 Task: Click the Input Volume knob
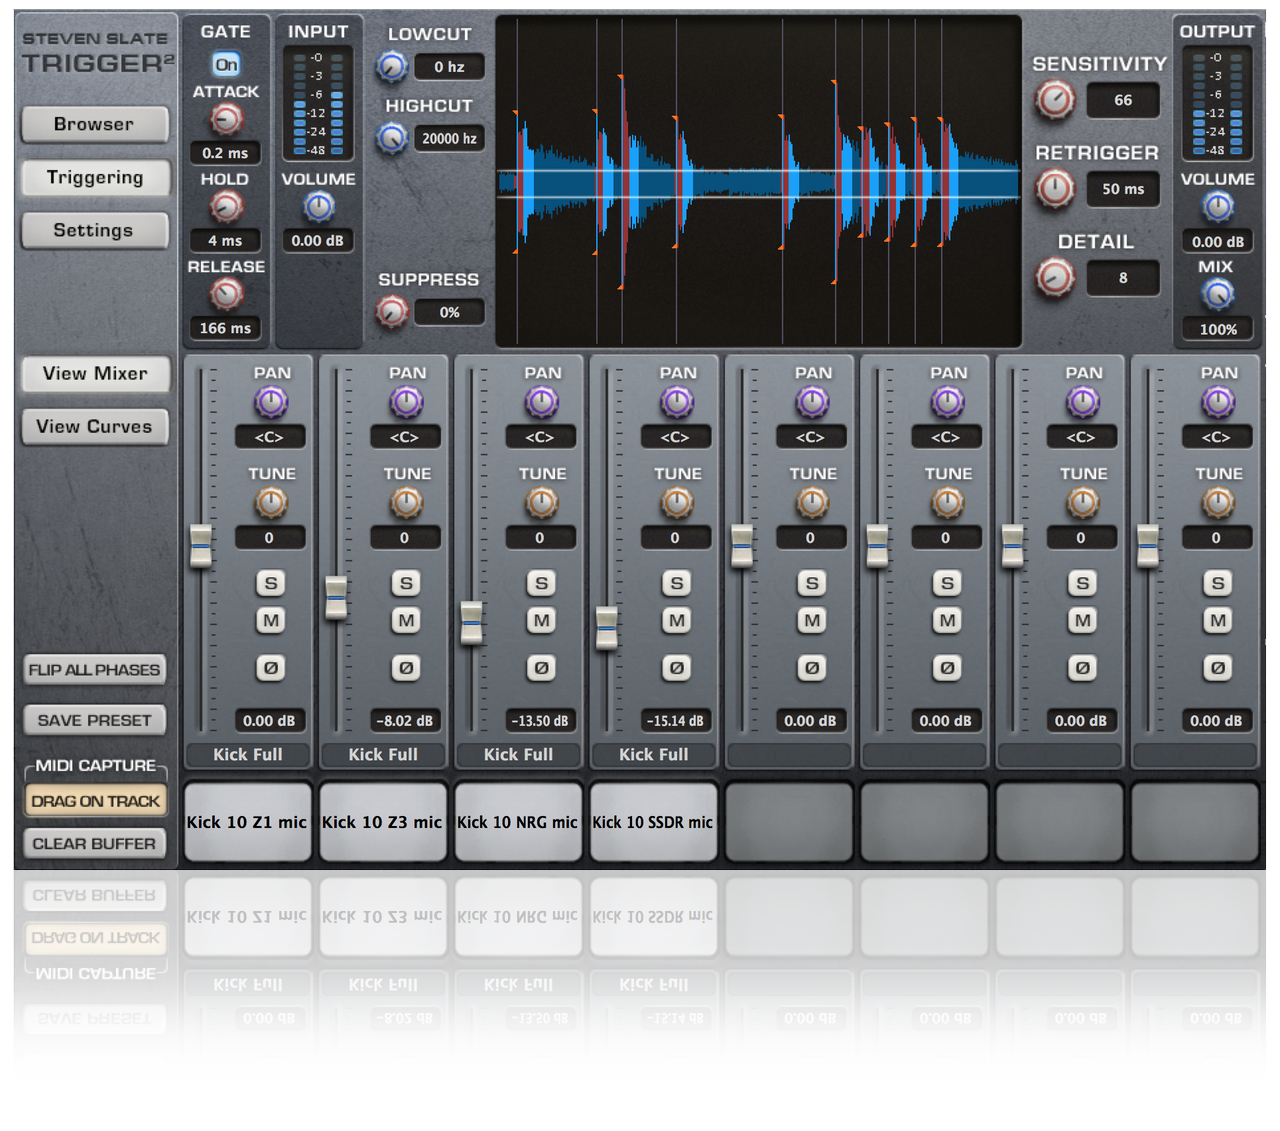tap(319, 207)
